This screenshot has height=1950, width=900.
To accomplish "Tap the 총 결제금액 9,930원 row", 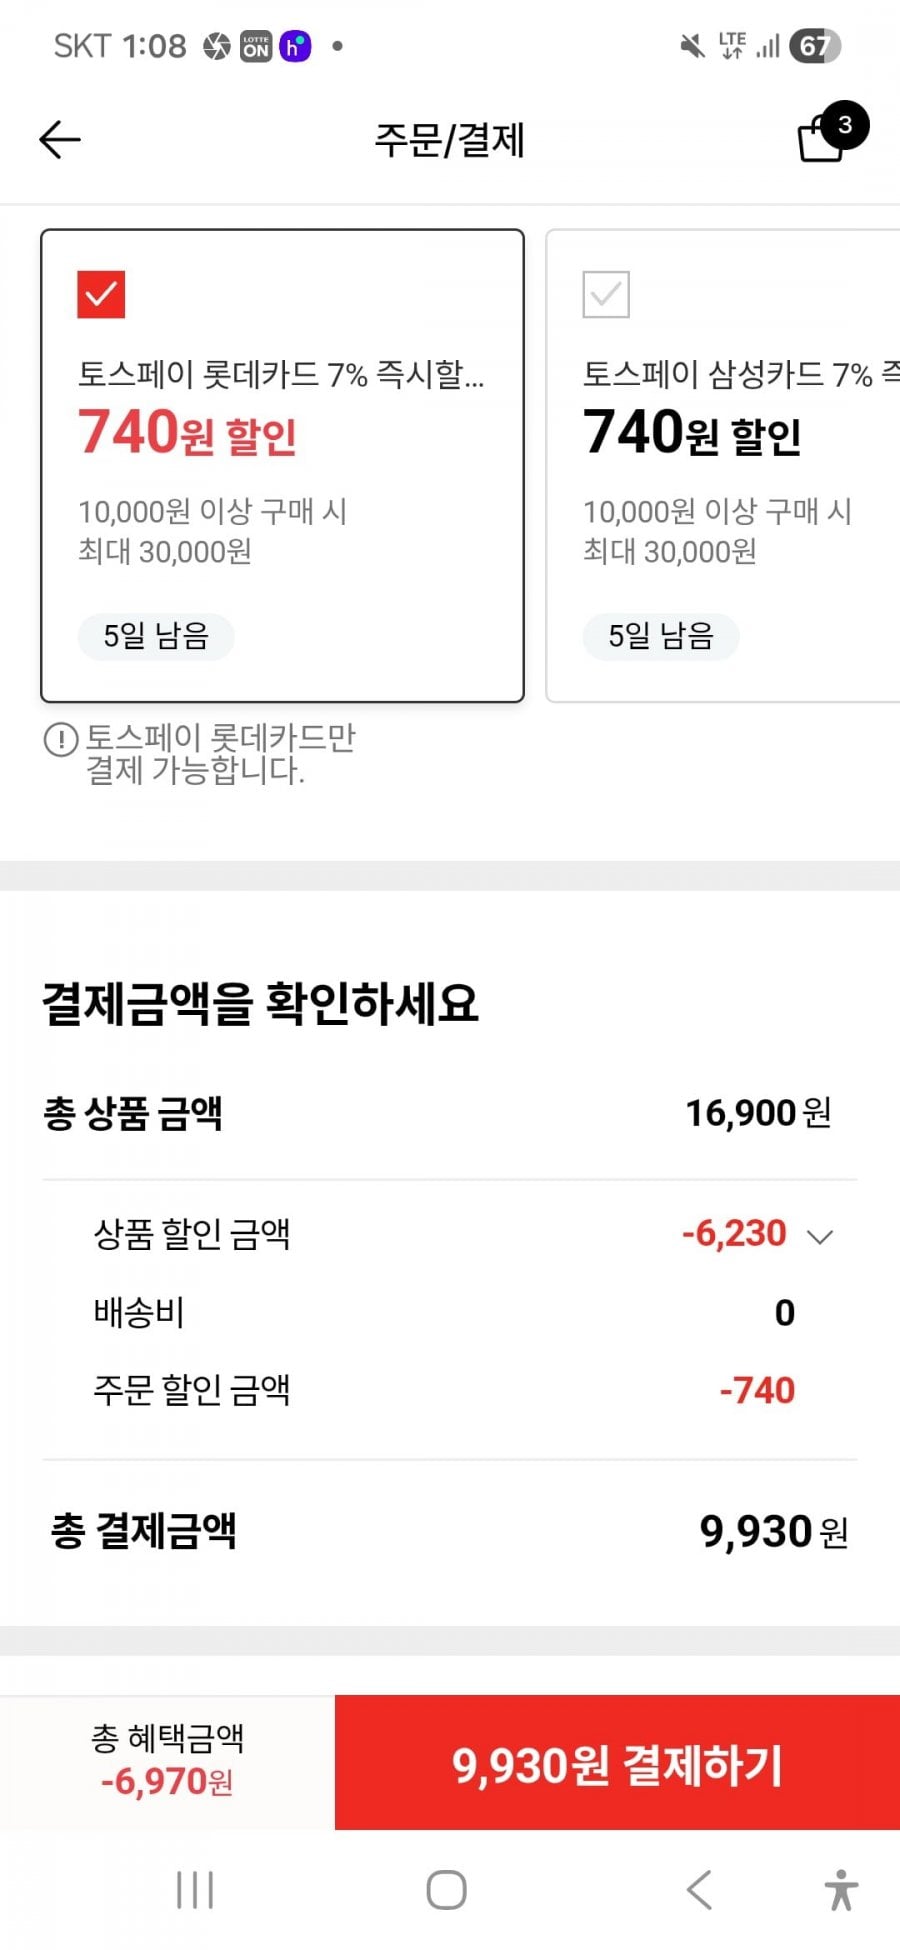I will coord(450,1531).
